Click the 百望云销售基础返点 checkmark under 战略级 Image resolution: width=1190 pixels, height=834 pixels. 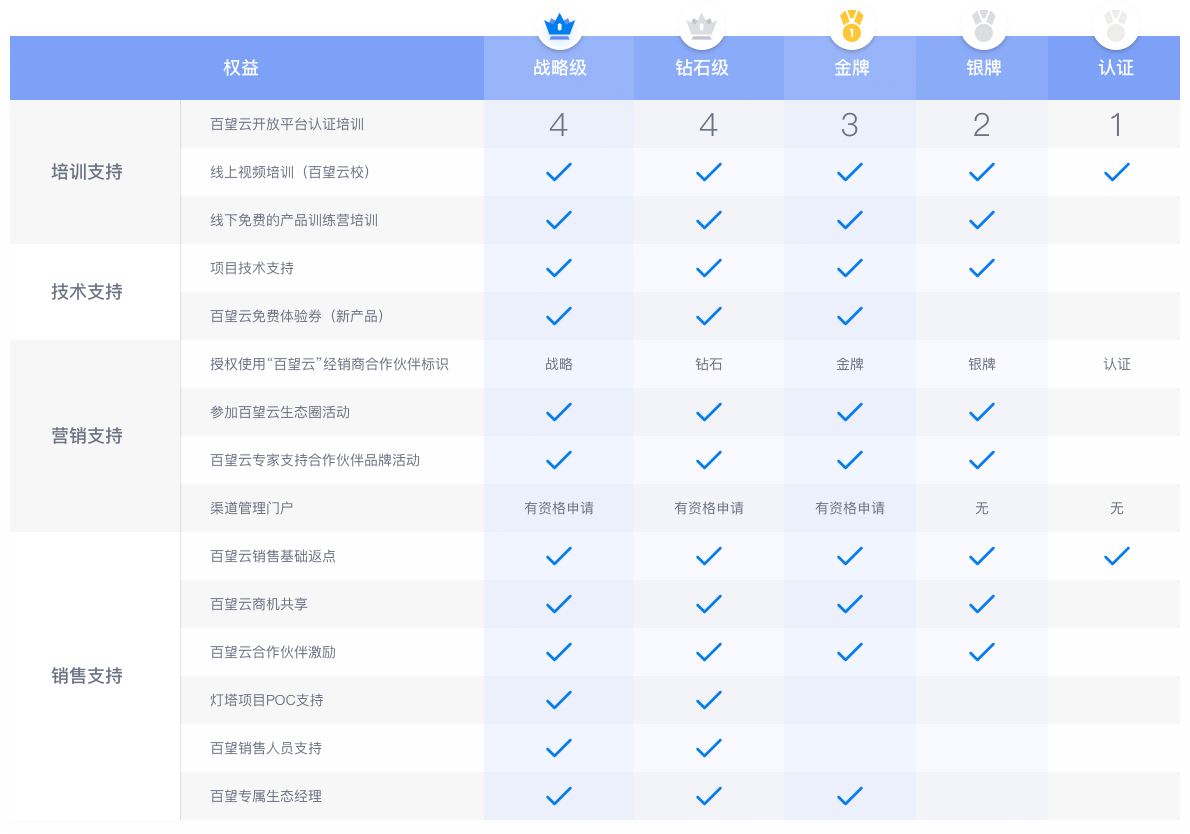[x=559, y=556]
